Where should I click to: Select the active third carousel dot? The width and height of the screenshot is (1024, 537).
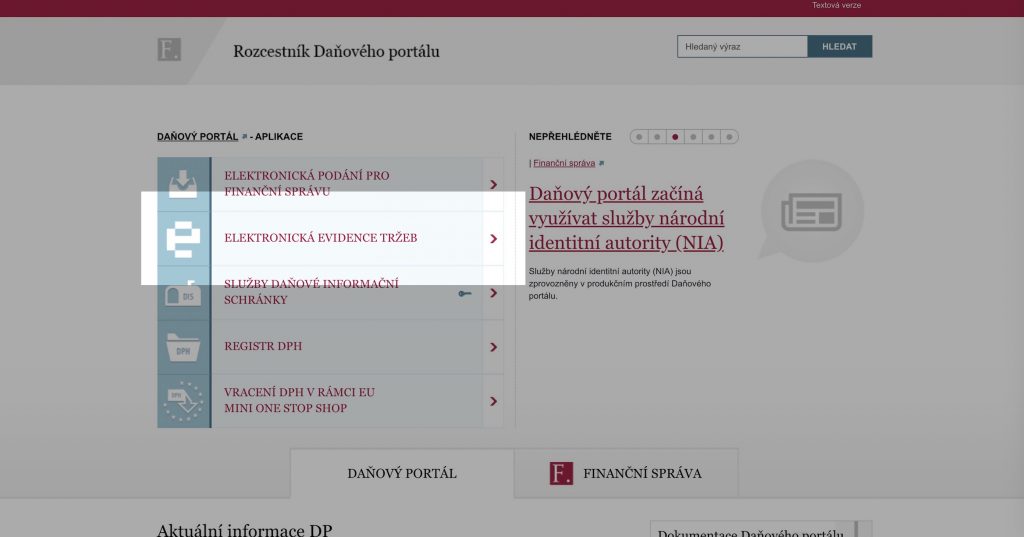[675, 137]
